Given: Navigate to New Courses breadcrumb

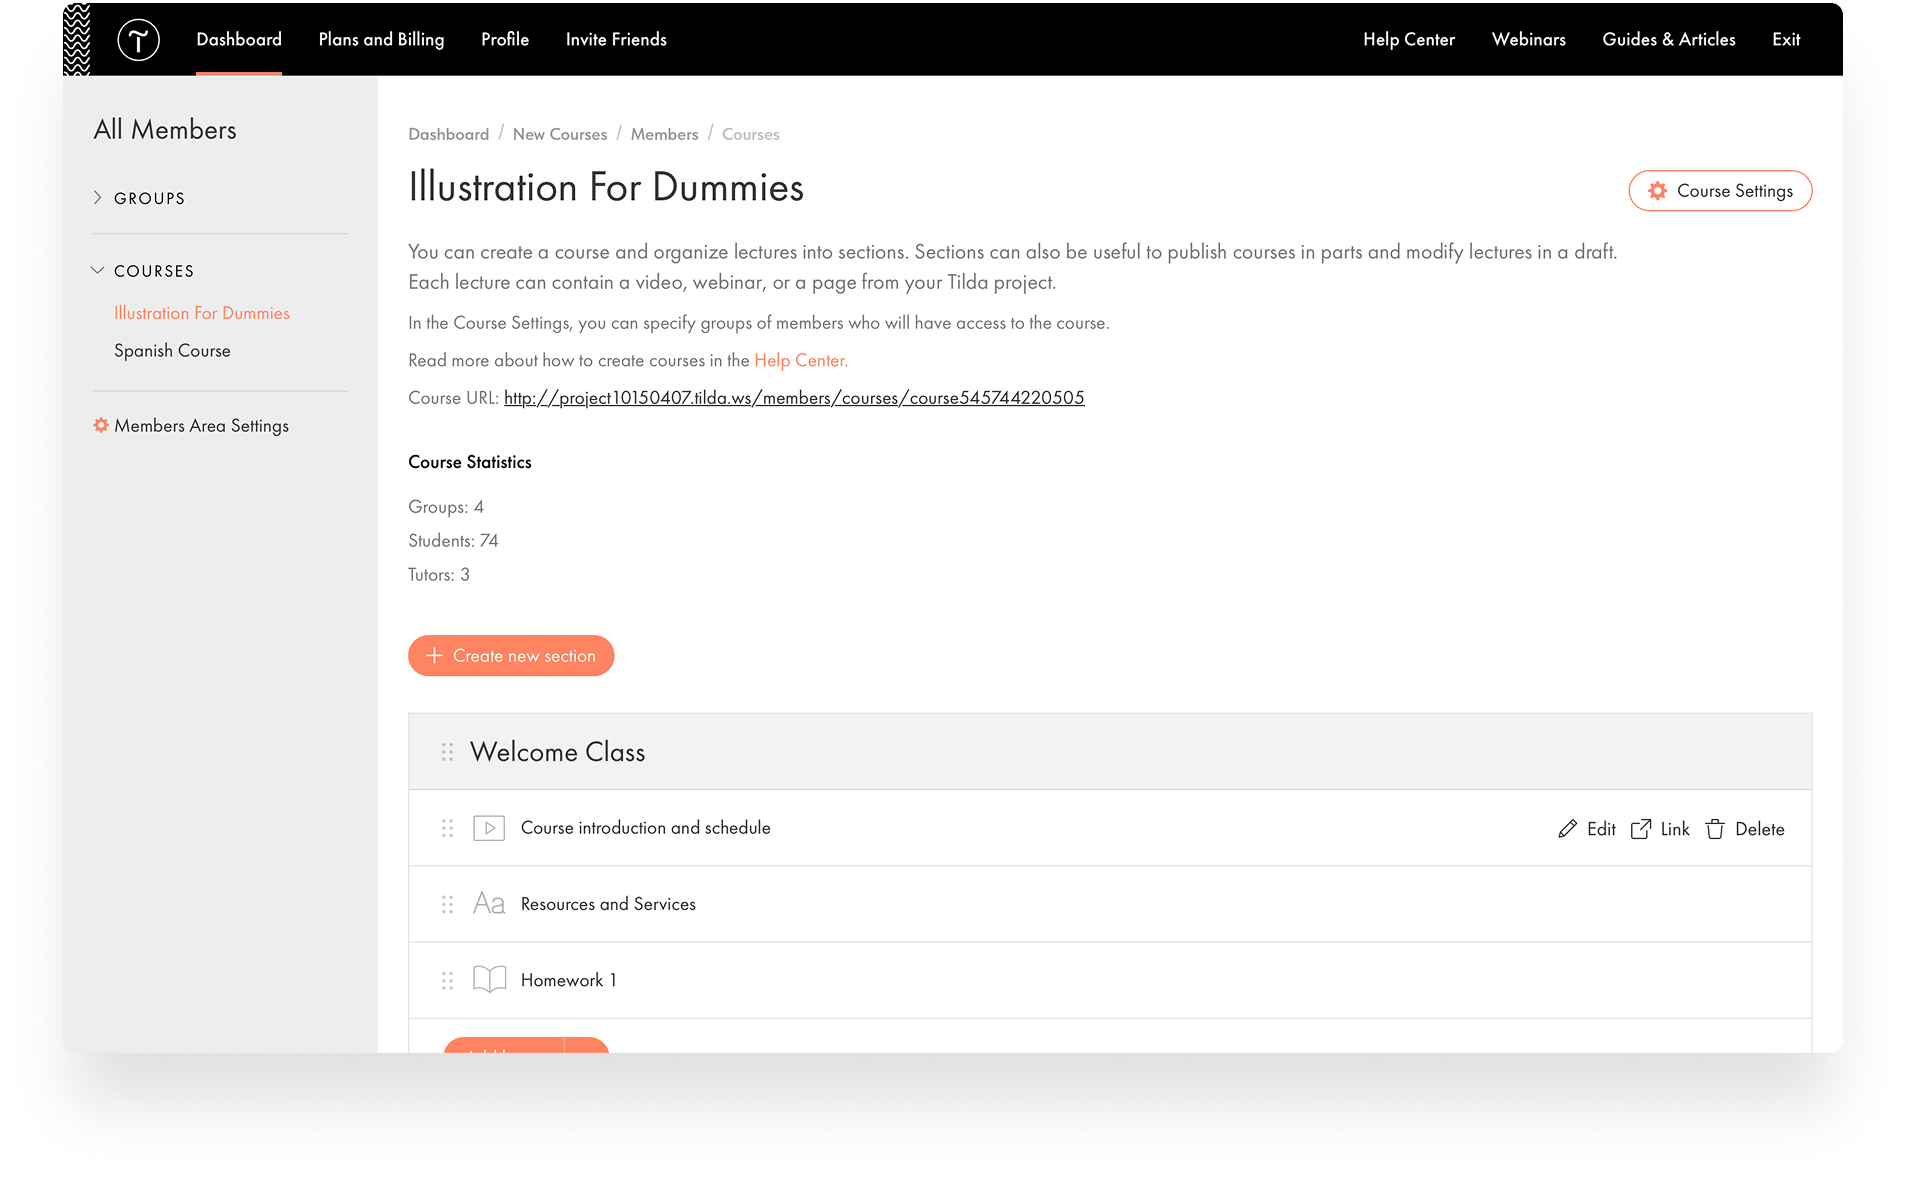Looking at the screenshot, I should click(x=559, y=134).
